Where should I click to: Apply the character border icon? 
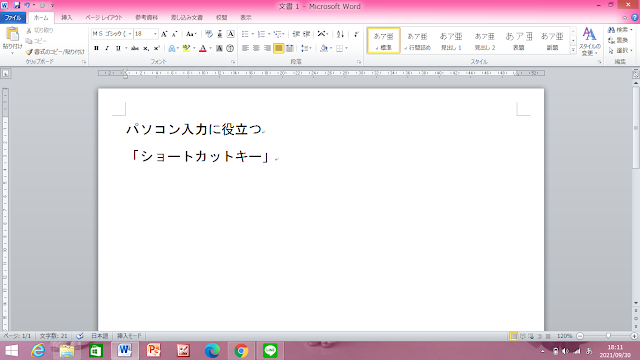(x=231, y=34)
